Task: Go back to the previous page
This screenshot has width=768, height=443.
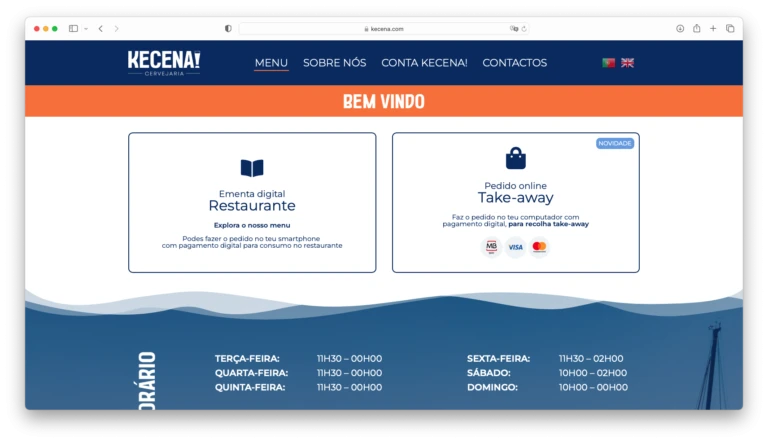Action: point(100,29)
